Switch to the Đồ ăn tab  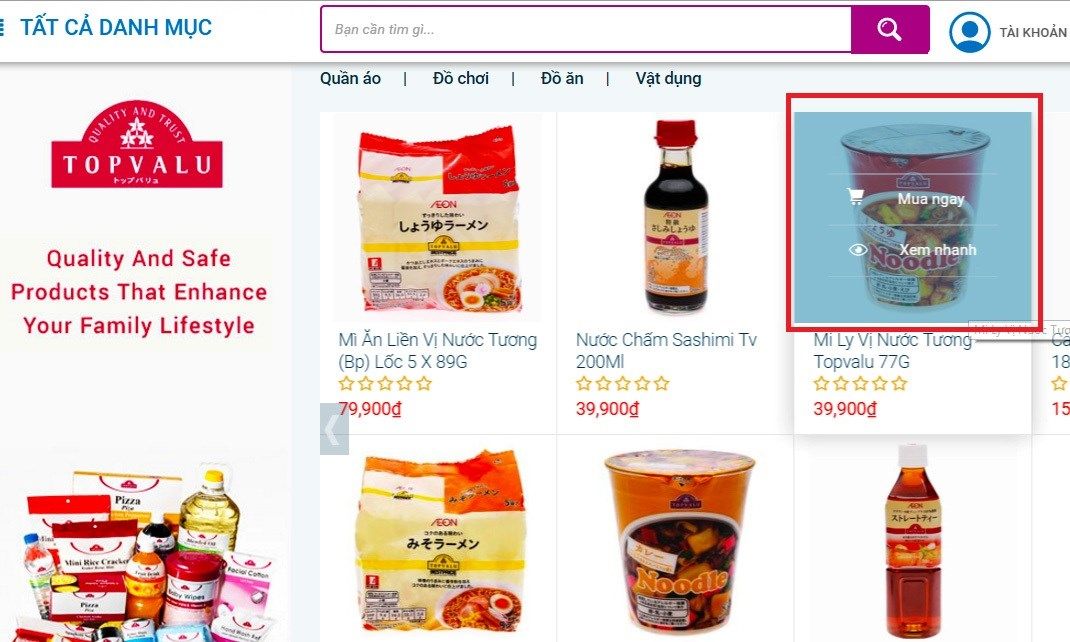pos(562,78)
